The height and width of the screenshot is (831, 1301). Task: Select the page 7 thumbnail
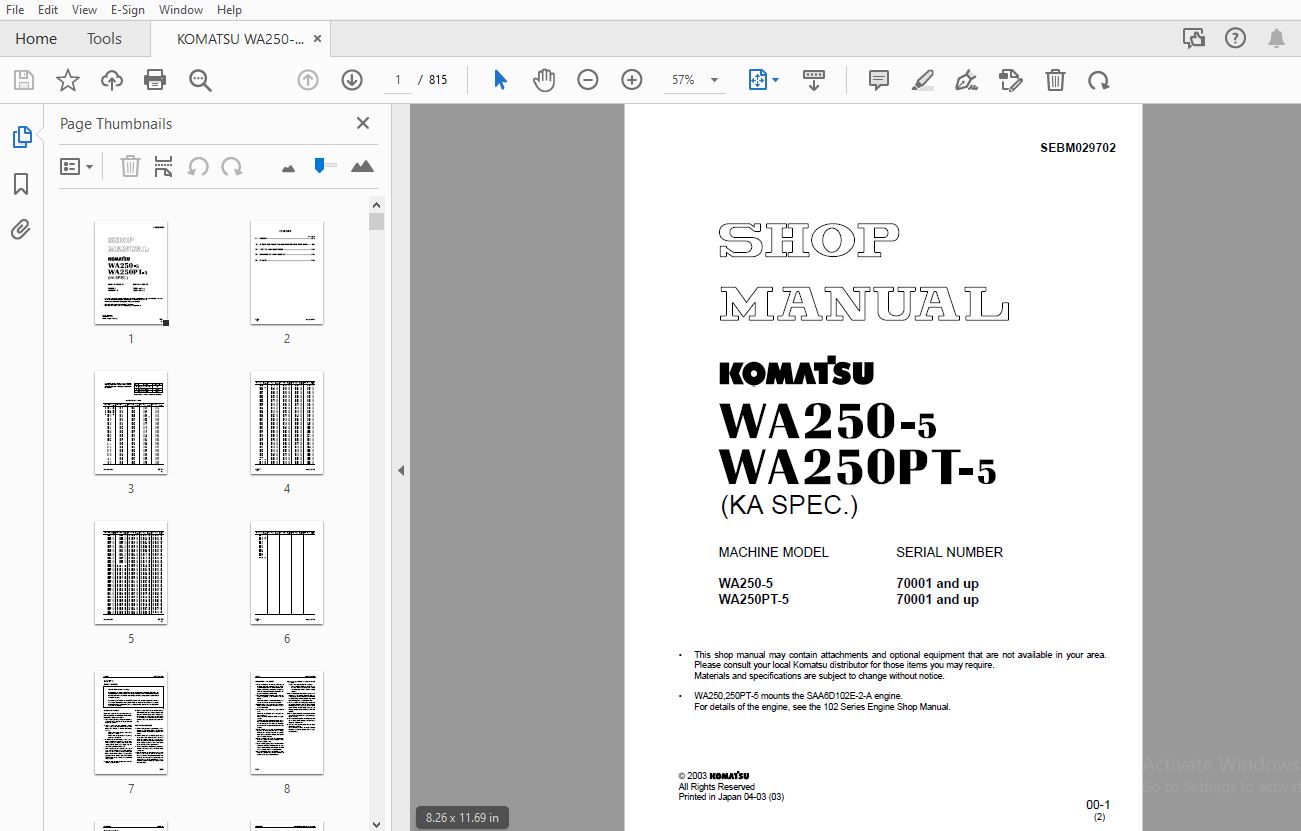pos(131,723)
